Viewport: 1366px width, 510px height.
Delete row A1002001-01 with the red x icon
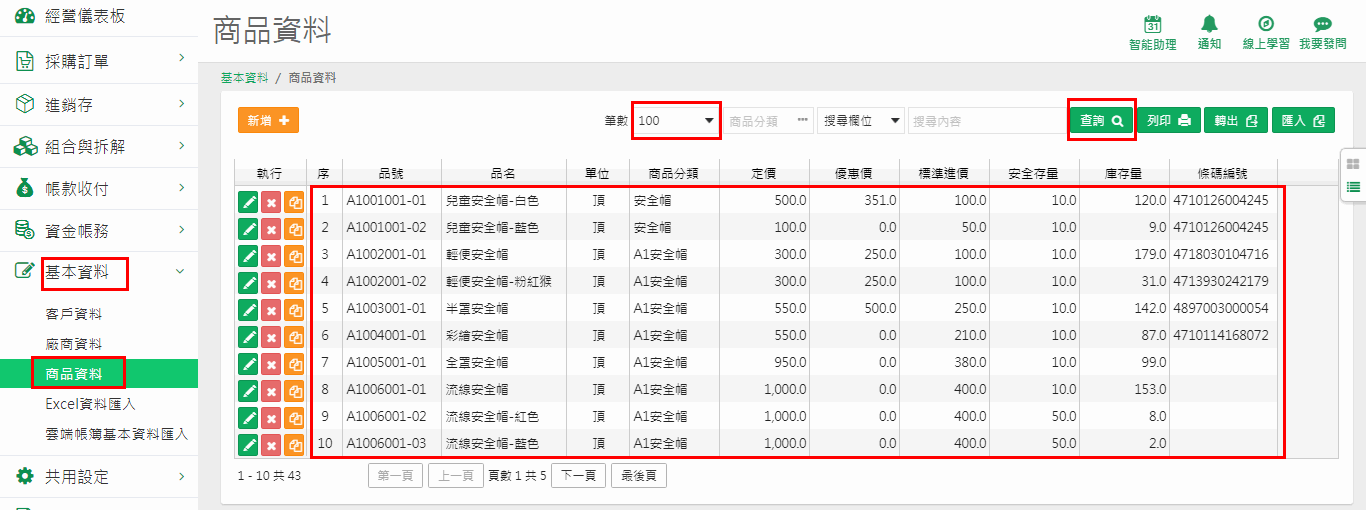click(271, 255)
